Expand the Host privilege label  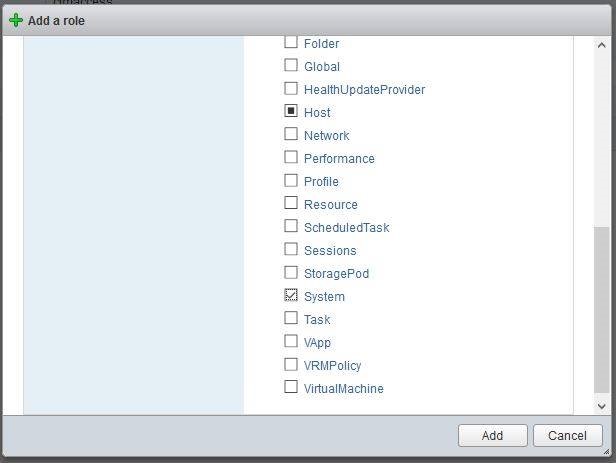coord(317,113)
